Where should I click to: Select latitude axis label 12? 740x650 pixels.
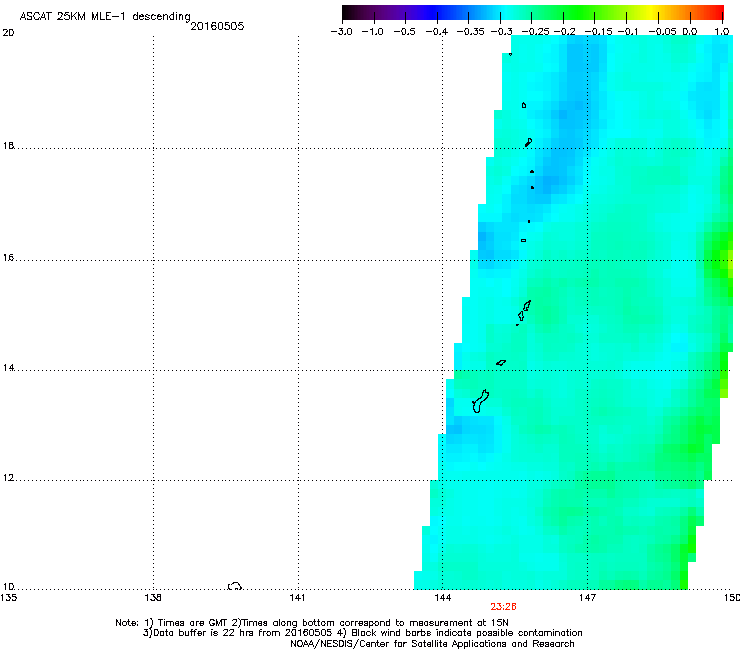8,478
